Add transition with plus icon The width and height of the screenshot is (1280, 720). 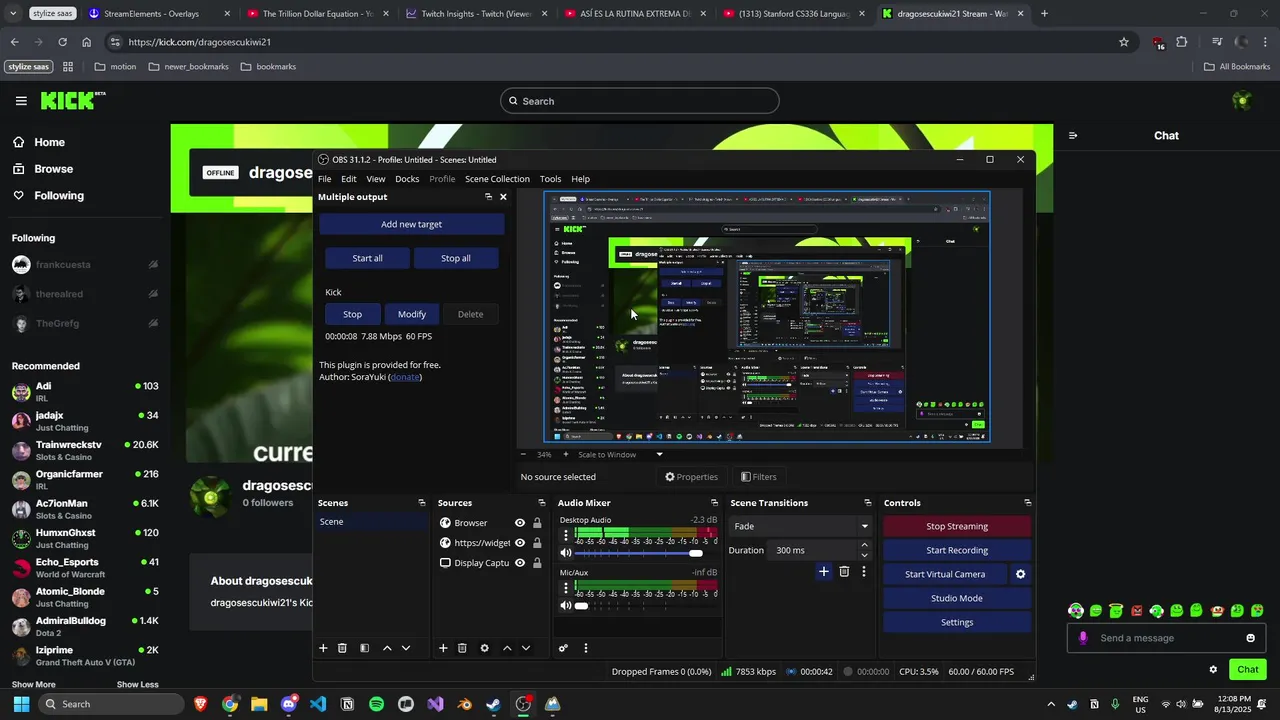coord(824,571)
